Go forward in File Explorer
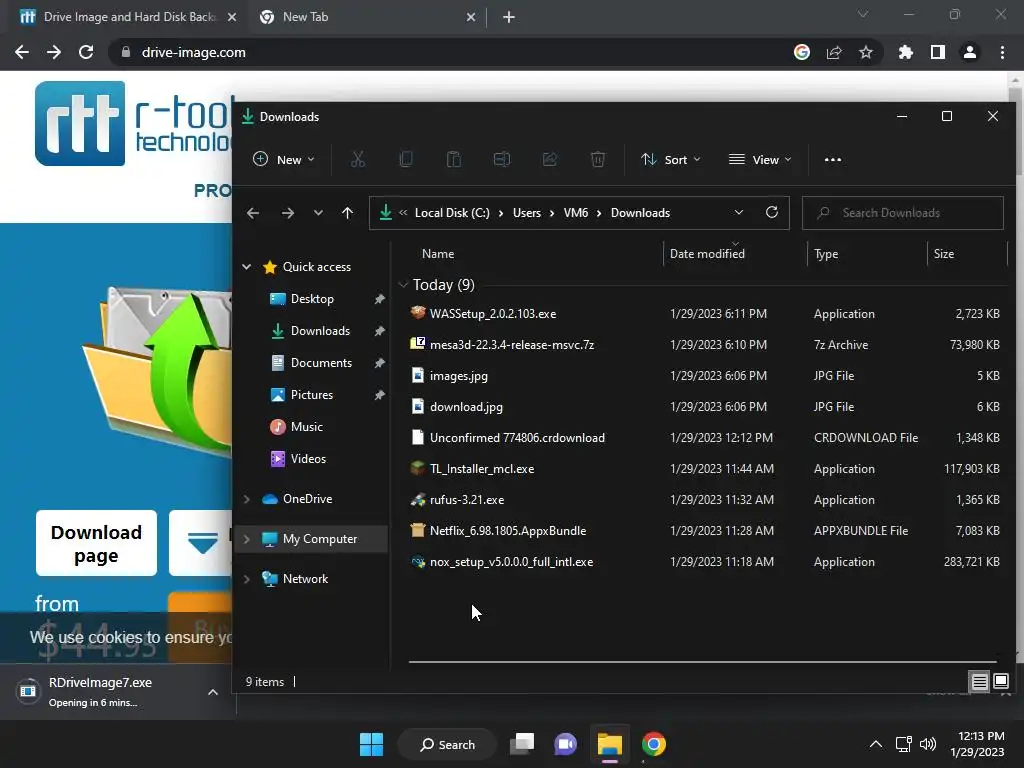 click(287, 213)
